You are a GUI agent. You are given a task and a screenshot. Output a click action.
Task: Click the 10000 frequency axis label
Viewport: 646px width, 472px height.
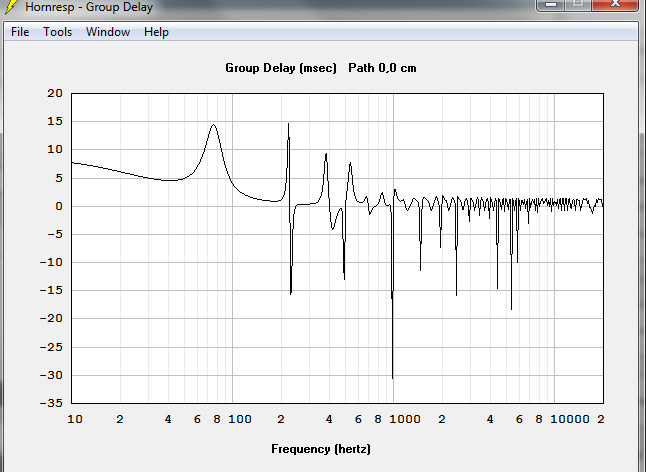[570, 419]
